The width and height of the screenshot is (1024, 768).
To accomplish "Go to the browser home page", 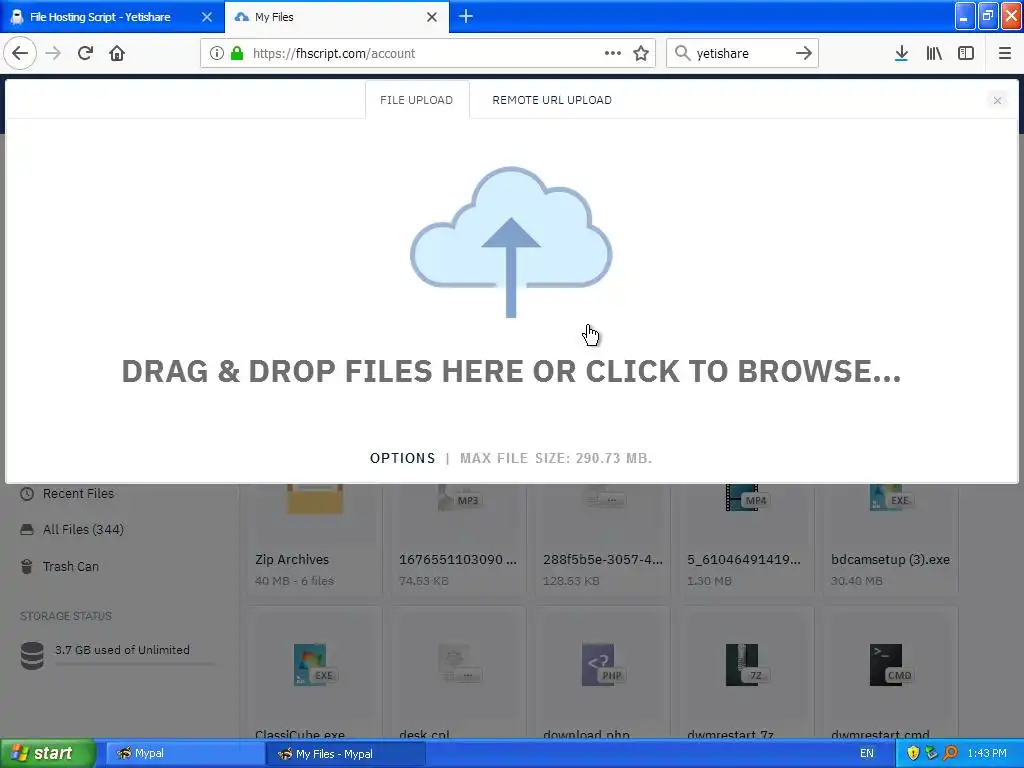I will click(117, 53).
